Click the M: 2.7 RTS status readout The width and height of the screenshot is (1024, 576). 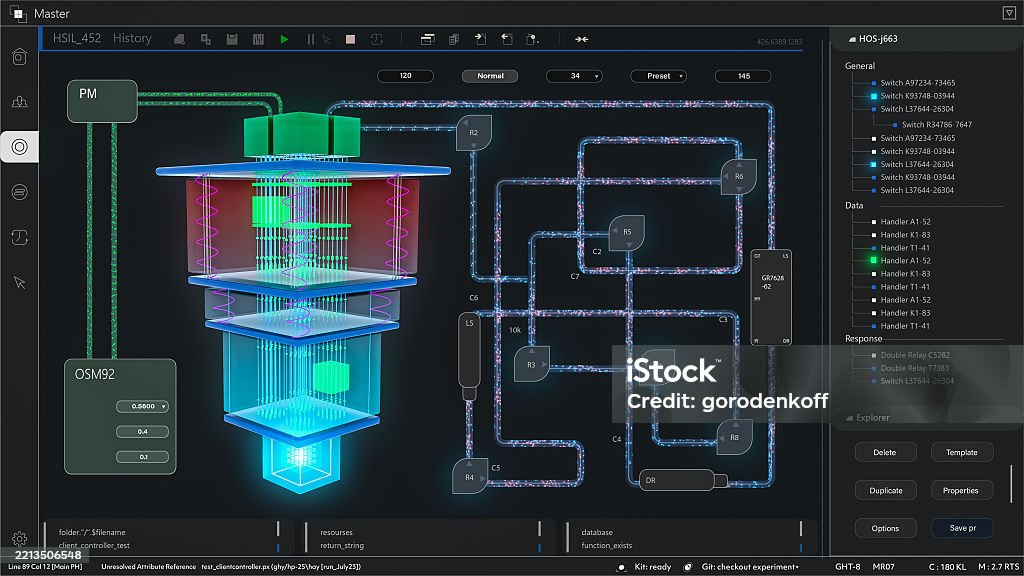999,567
